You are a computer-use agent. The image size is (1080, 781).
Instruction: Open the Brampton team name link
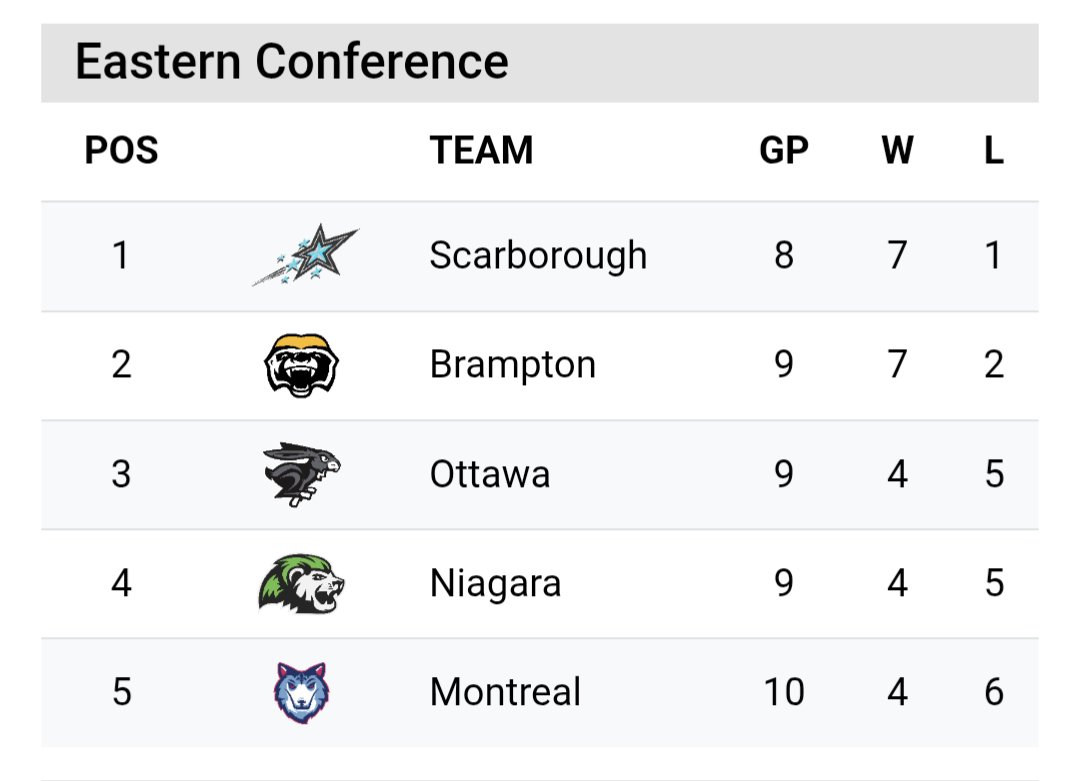pos(512,364)
